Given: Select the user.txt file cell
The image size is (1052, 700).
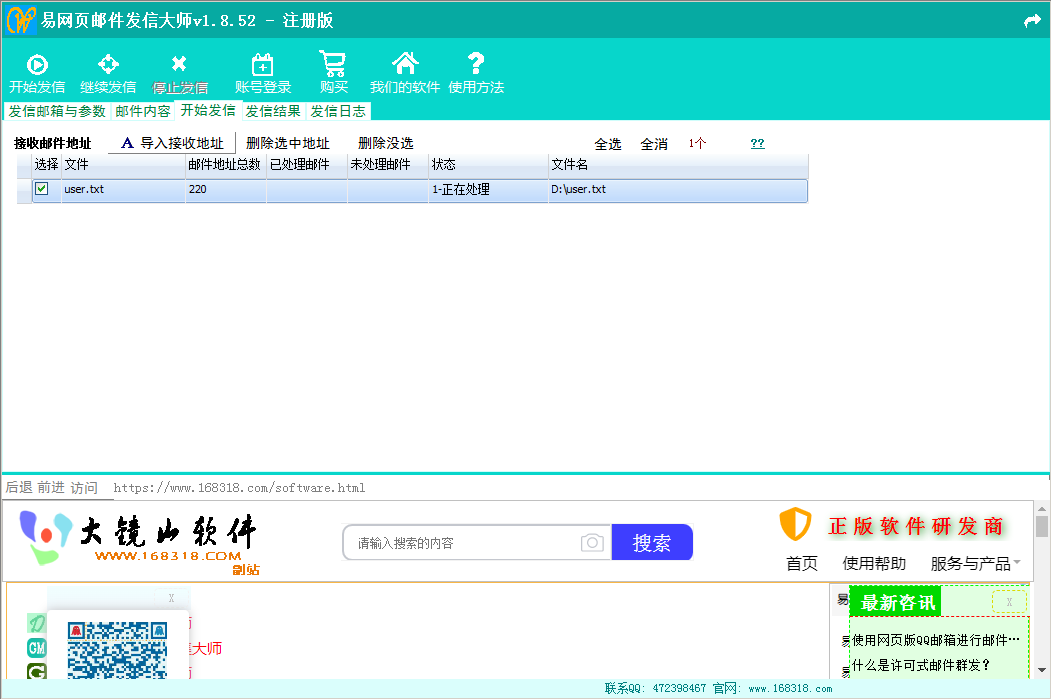Looking at the screenshot, I should (x=123, y=189).
